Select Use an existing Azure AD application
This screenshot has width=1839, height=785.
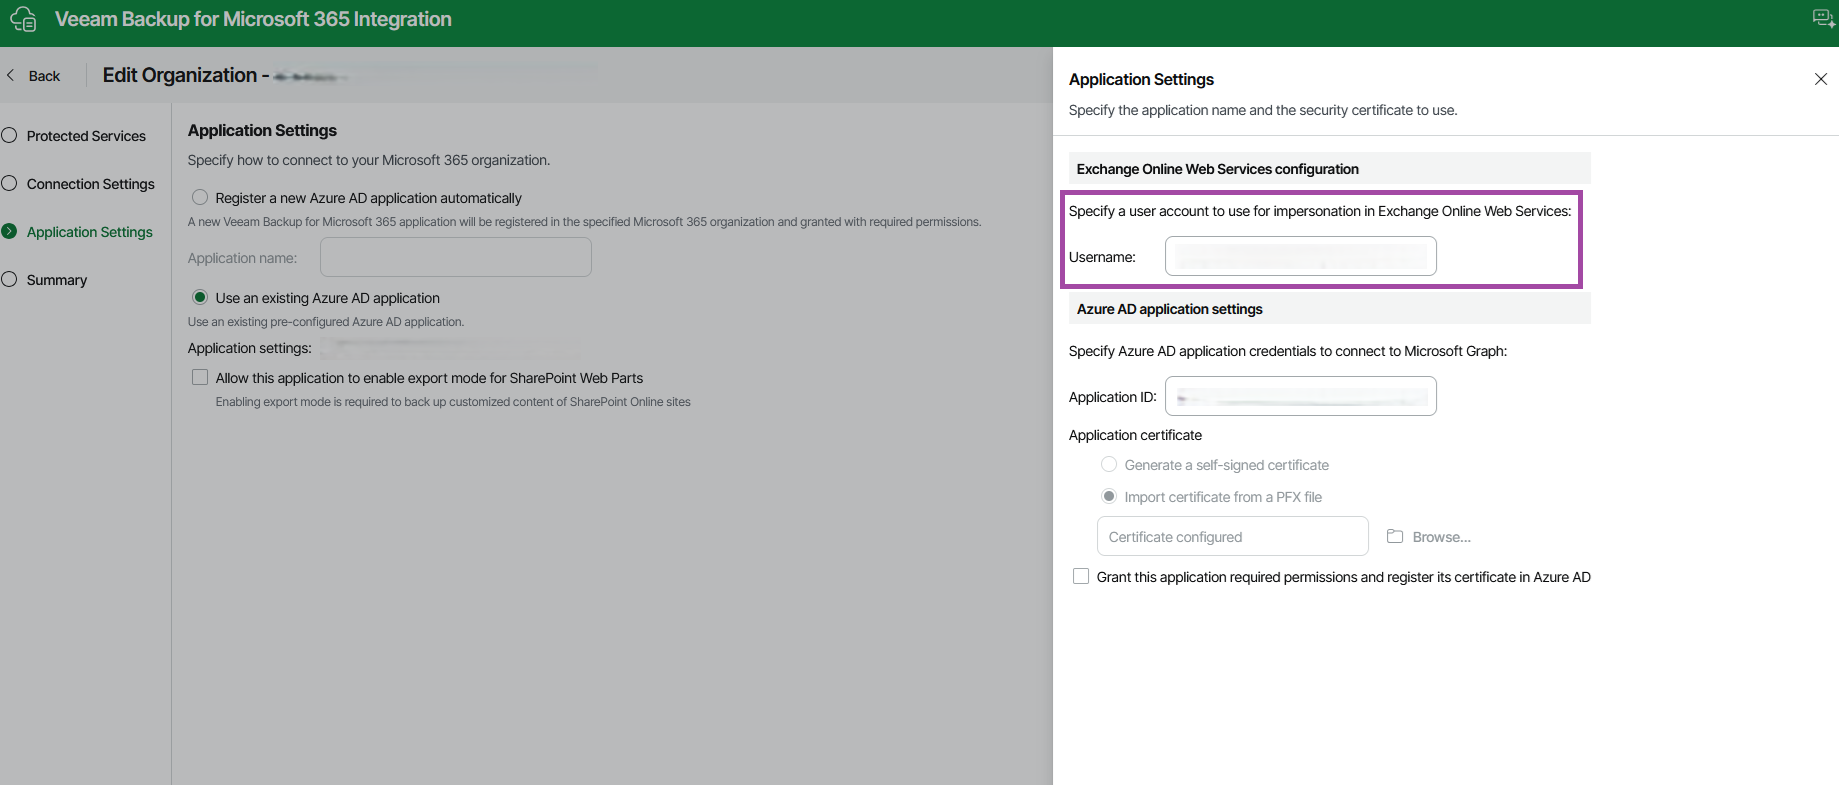point(200,298)
